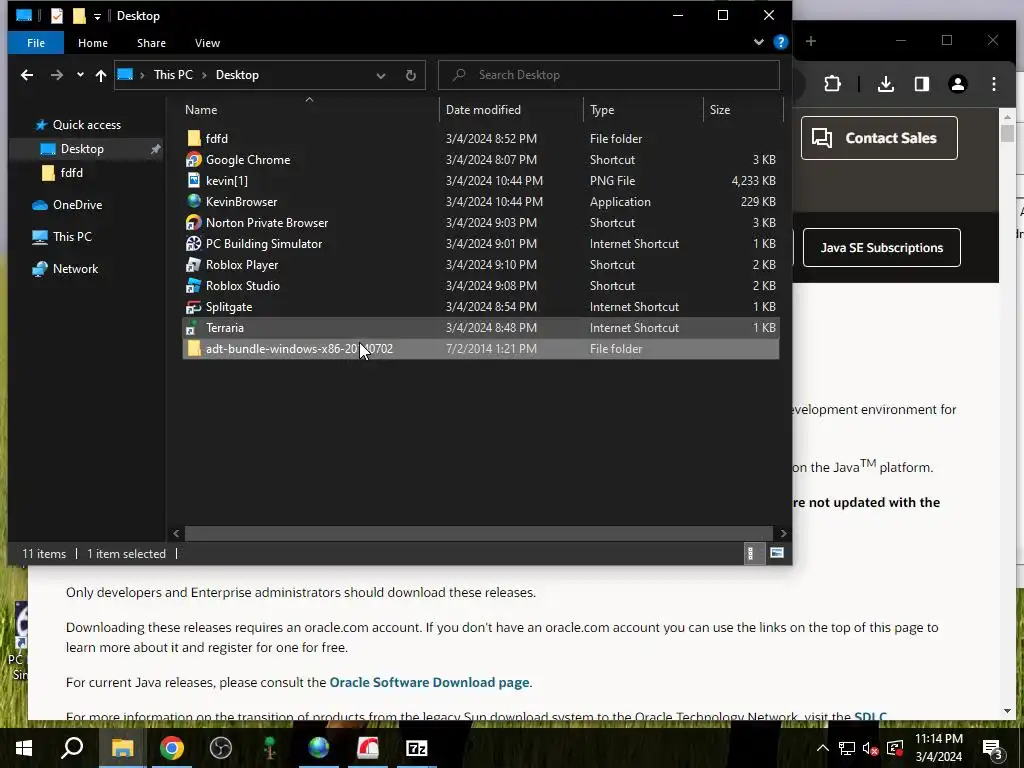Open 7-Zip from taskbar
This screenshot has height=768, width=1024.
pos(417,748)
